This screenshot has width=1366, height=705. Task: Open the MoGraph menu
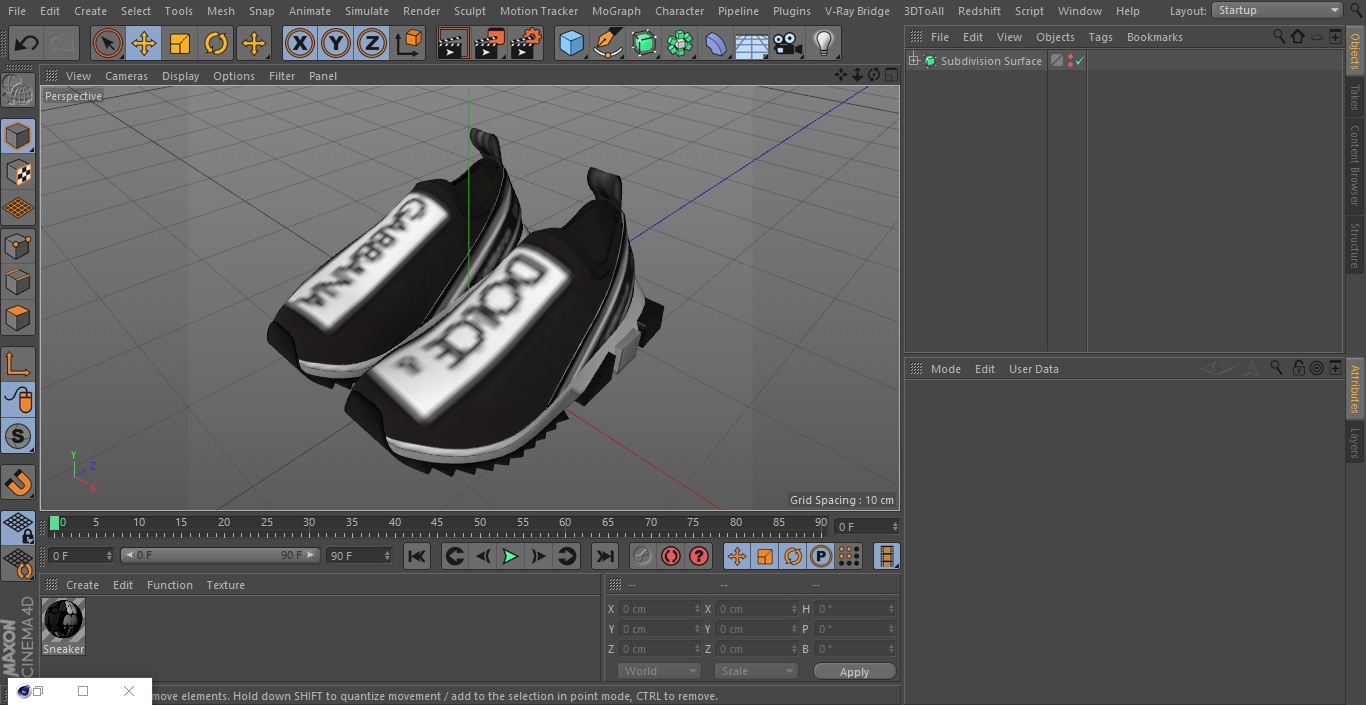coord(616,11)
